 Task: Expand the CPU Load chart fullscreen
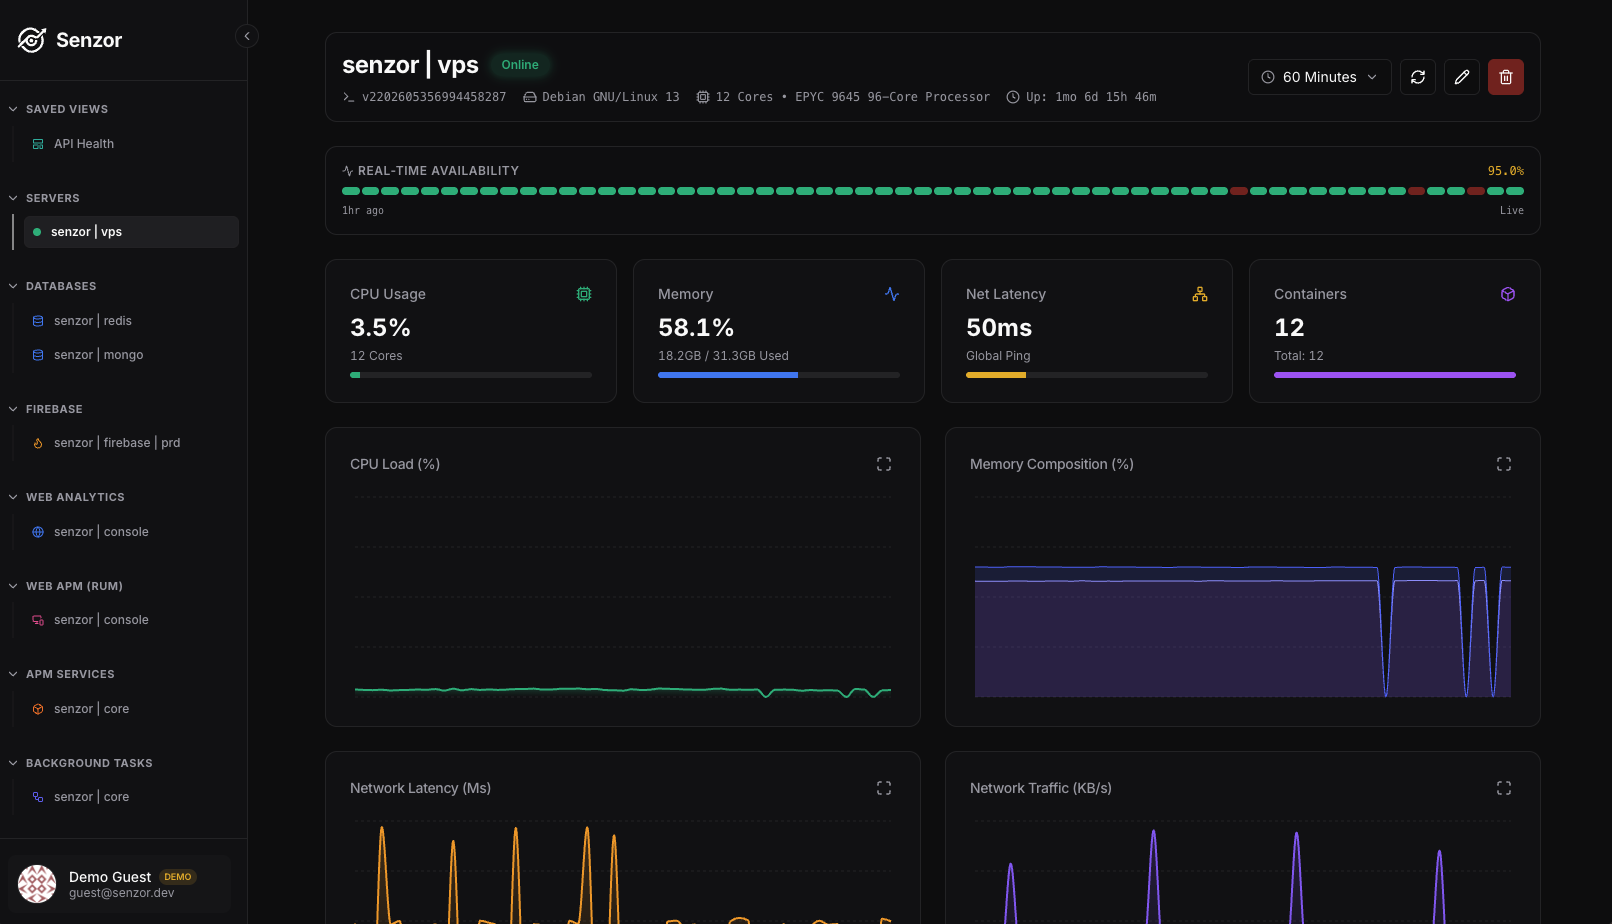tap(884, 464)
